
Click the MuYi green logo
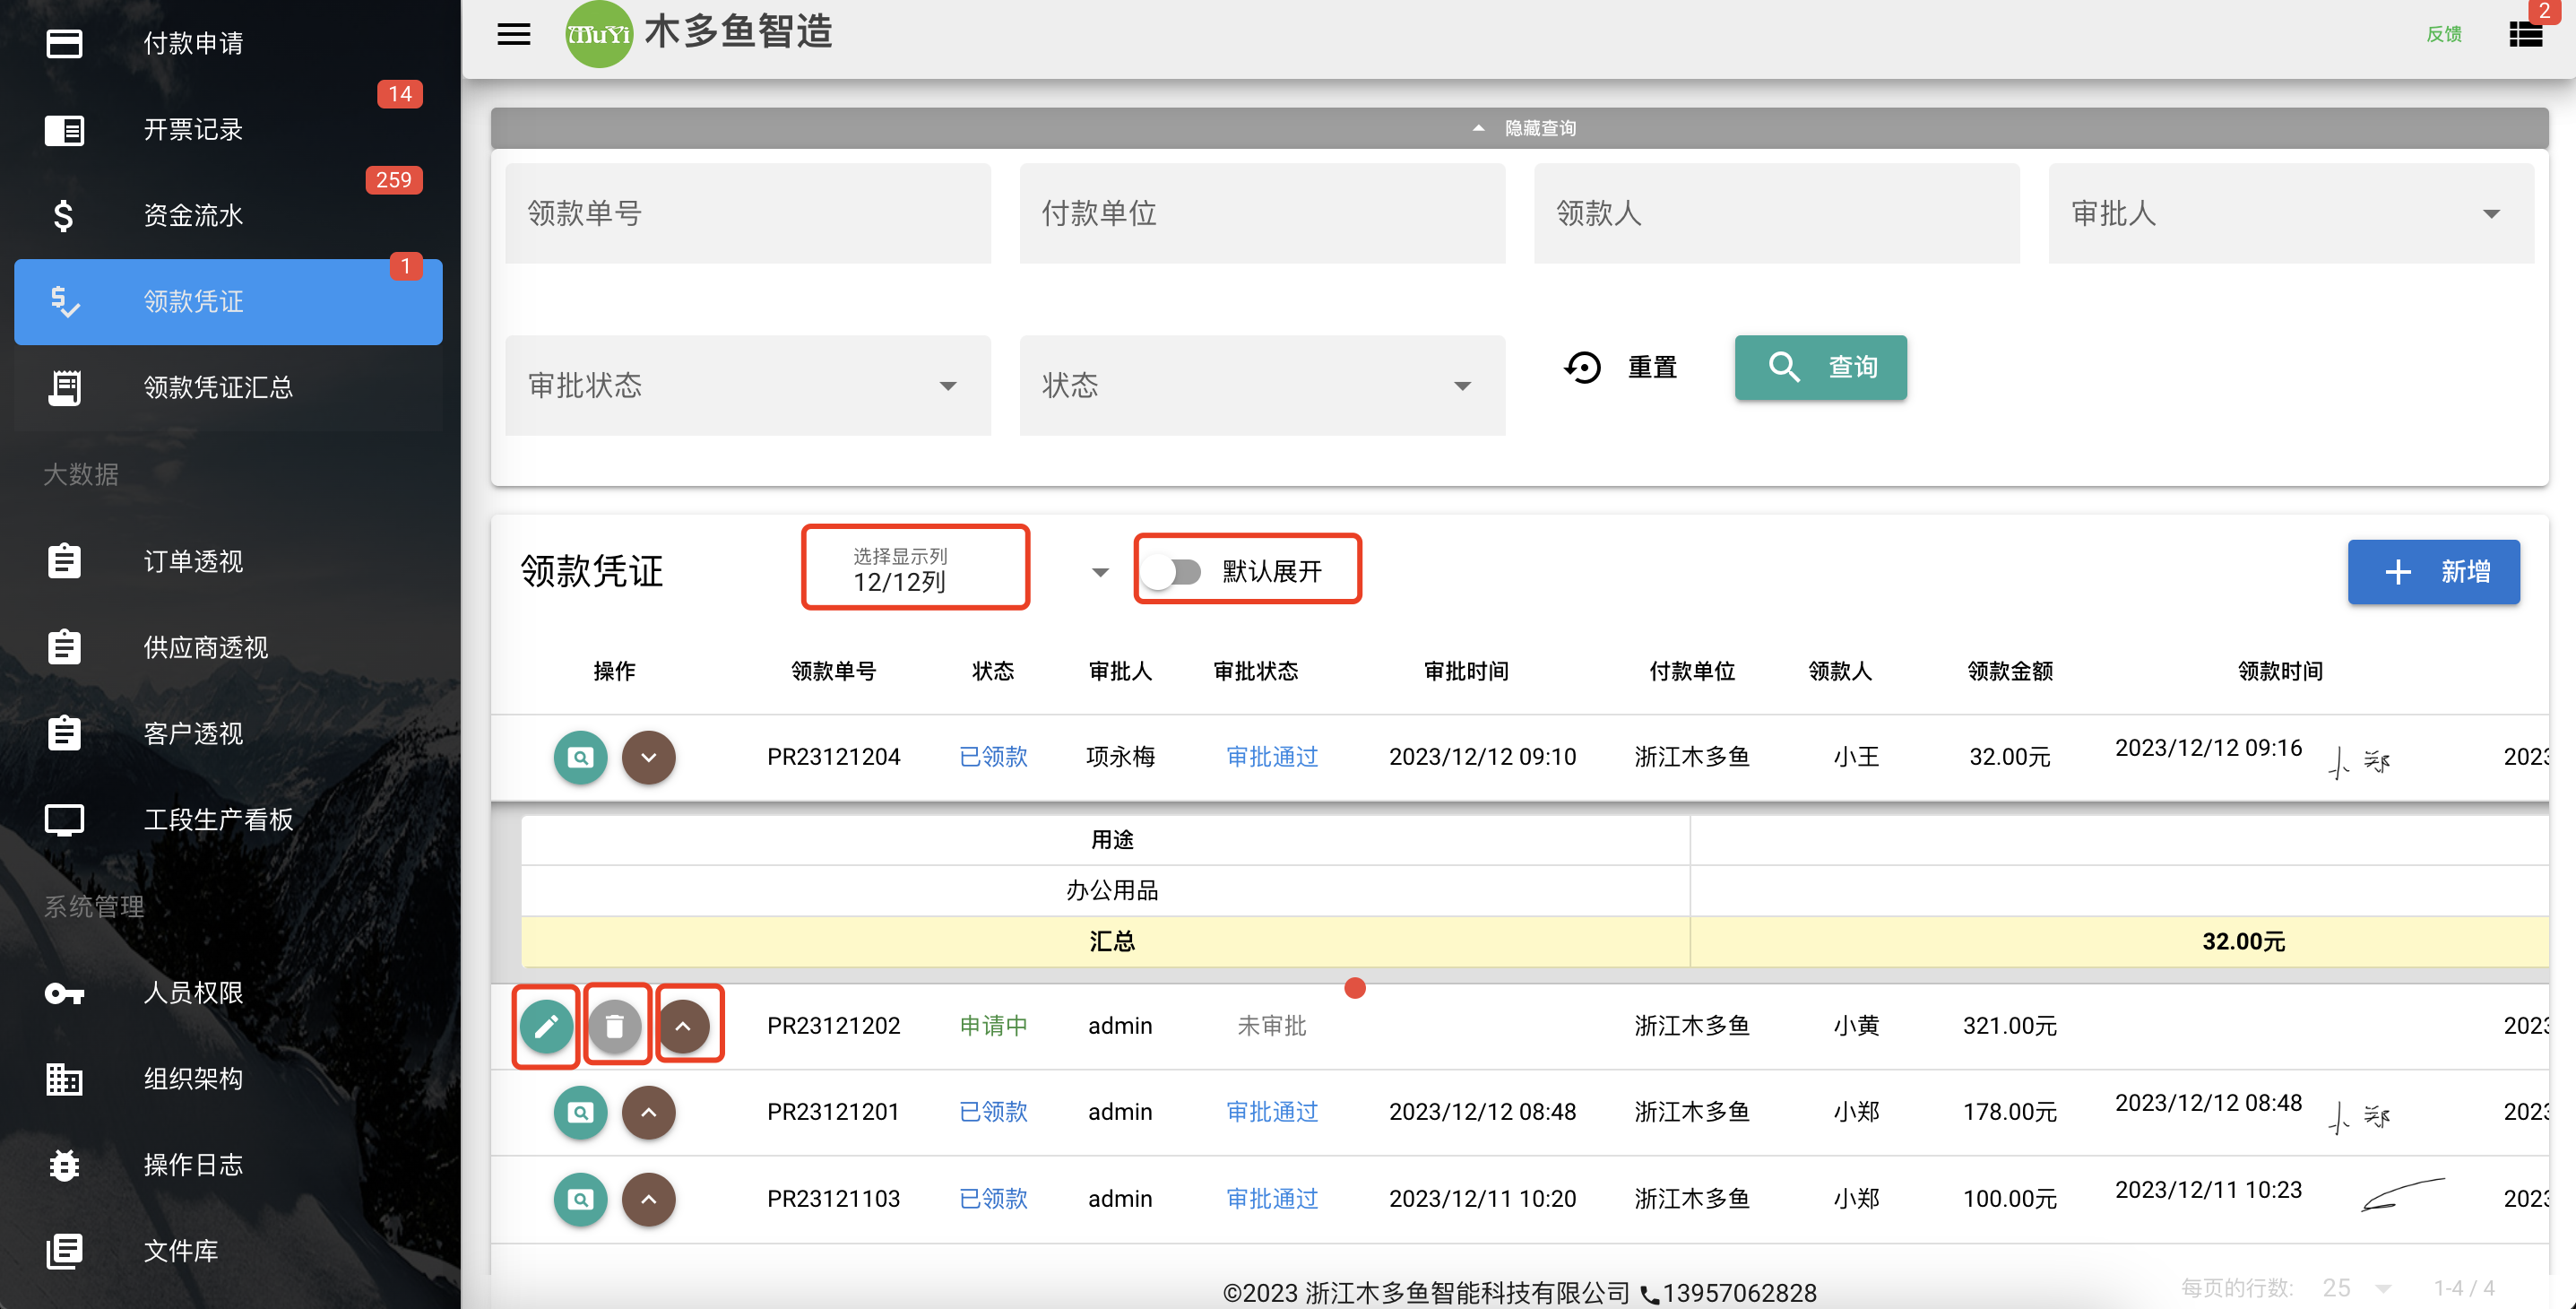tap(598, 34)
